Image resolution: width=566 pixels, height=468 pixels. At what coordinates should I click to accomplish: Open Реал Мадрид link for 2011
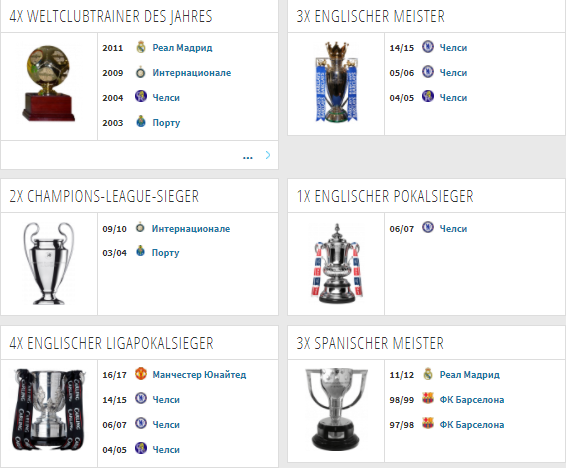[182, 48]
